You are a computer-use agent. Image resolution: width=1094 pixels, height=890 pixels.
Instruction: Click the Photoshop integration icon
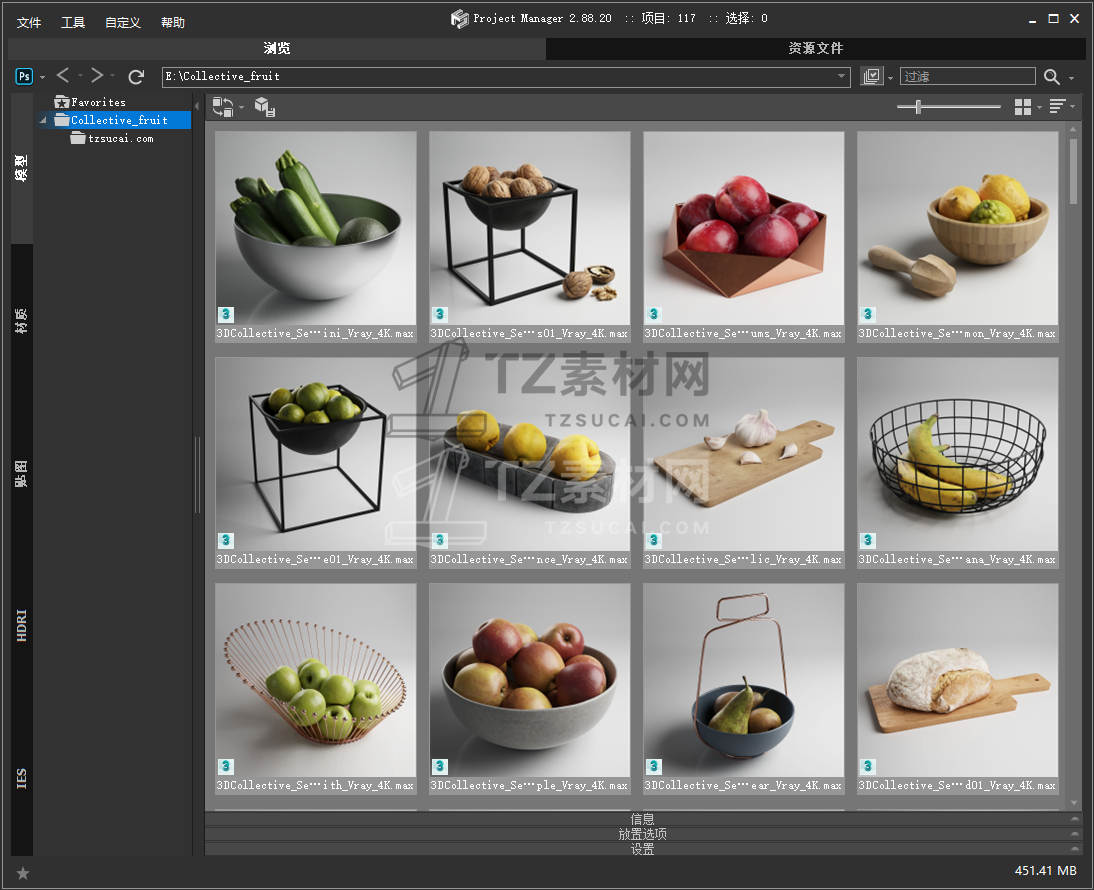[x=24, y=77]
